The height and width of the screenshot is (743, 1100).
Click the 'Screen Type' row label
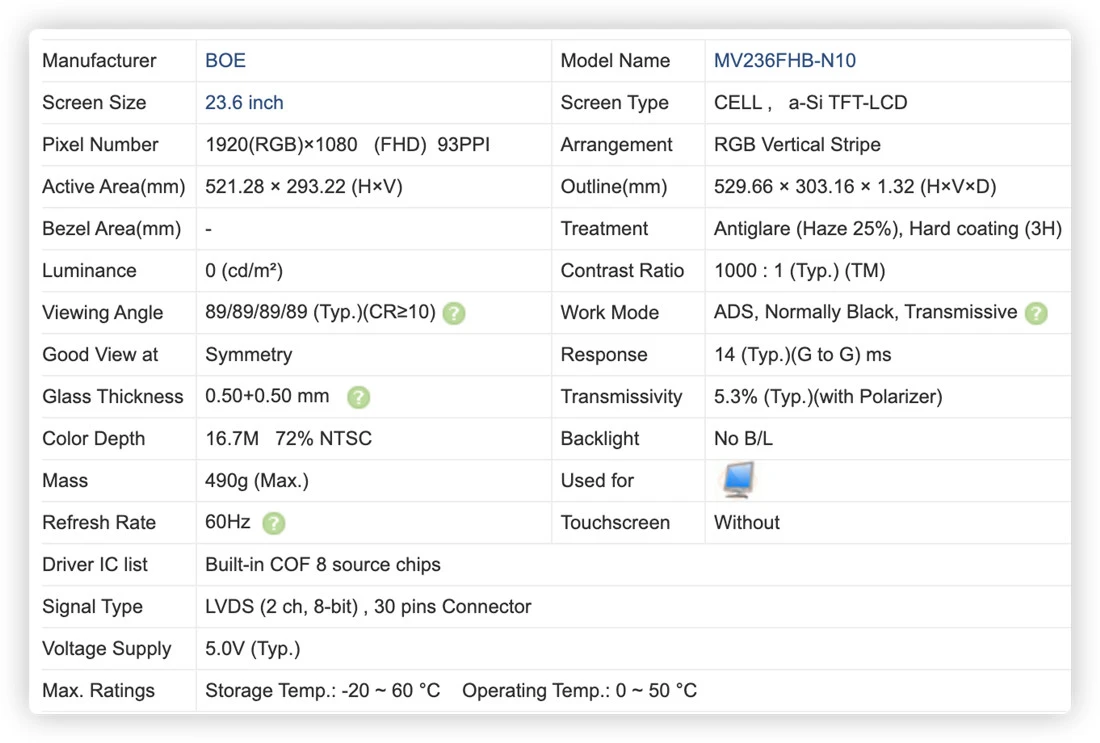pos(614,102)
